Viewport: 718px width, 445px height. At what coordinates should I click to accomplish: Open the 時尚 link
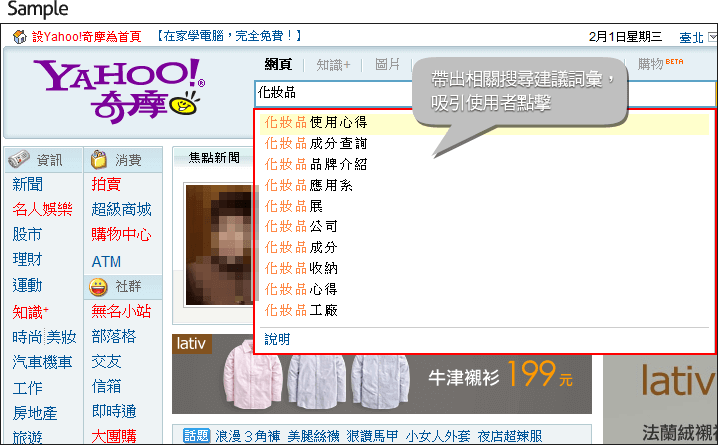[x=27, y=338]
